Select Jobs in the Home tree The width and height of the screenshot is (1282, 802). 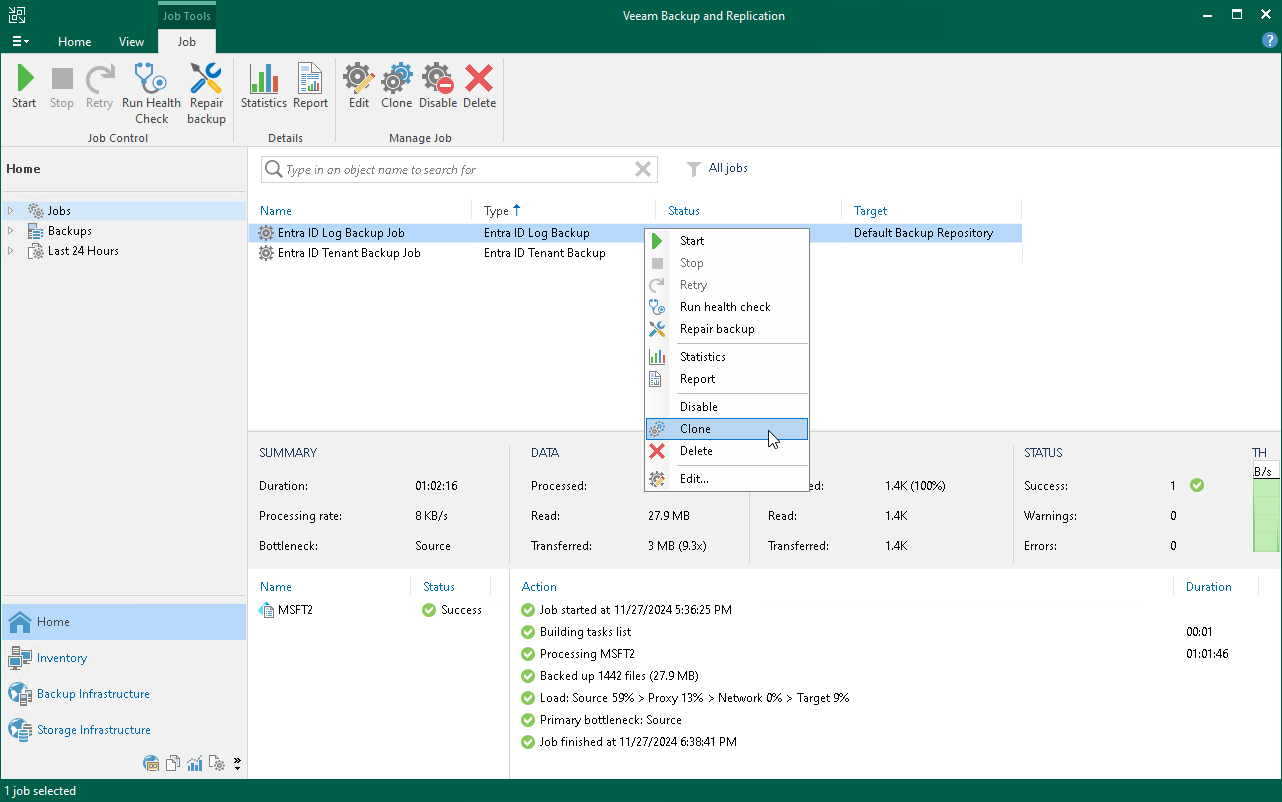(x=59, y=211)
